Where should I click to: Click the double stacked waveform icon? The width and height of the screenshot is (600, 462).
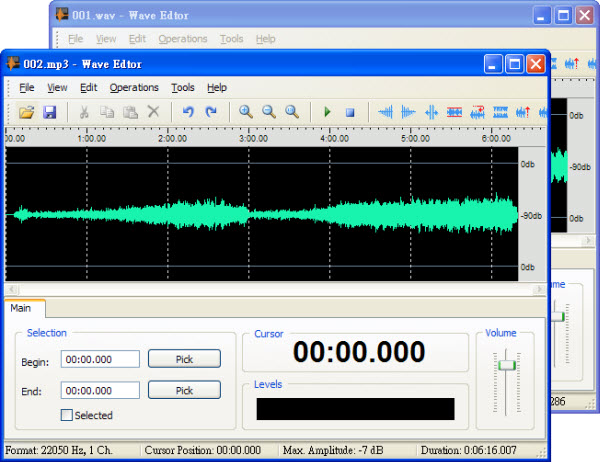[500, 112]
